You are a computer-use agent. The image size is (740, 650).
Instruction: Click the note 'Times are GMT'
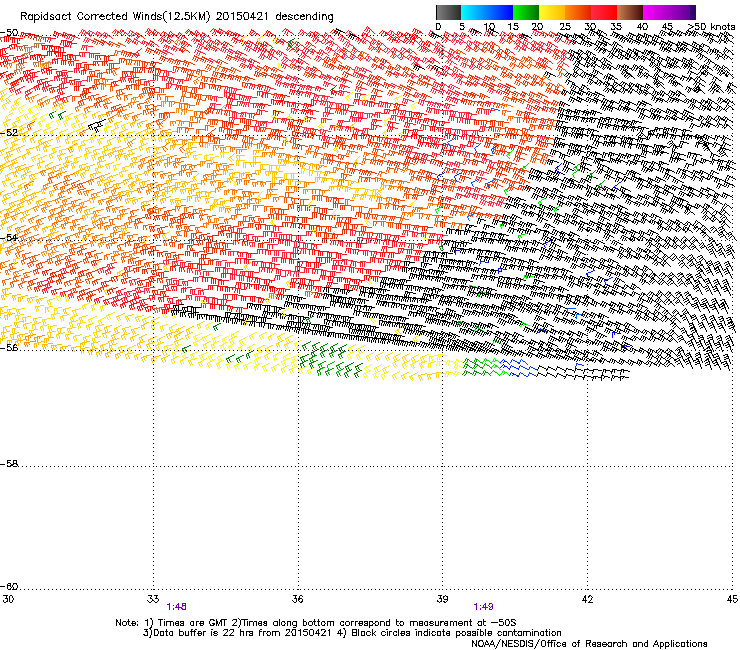(192, 623)
